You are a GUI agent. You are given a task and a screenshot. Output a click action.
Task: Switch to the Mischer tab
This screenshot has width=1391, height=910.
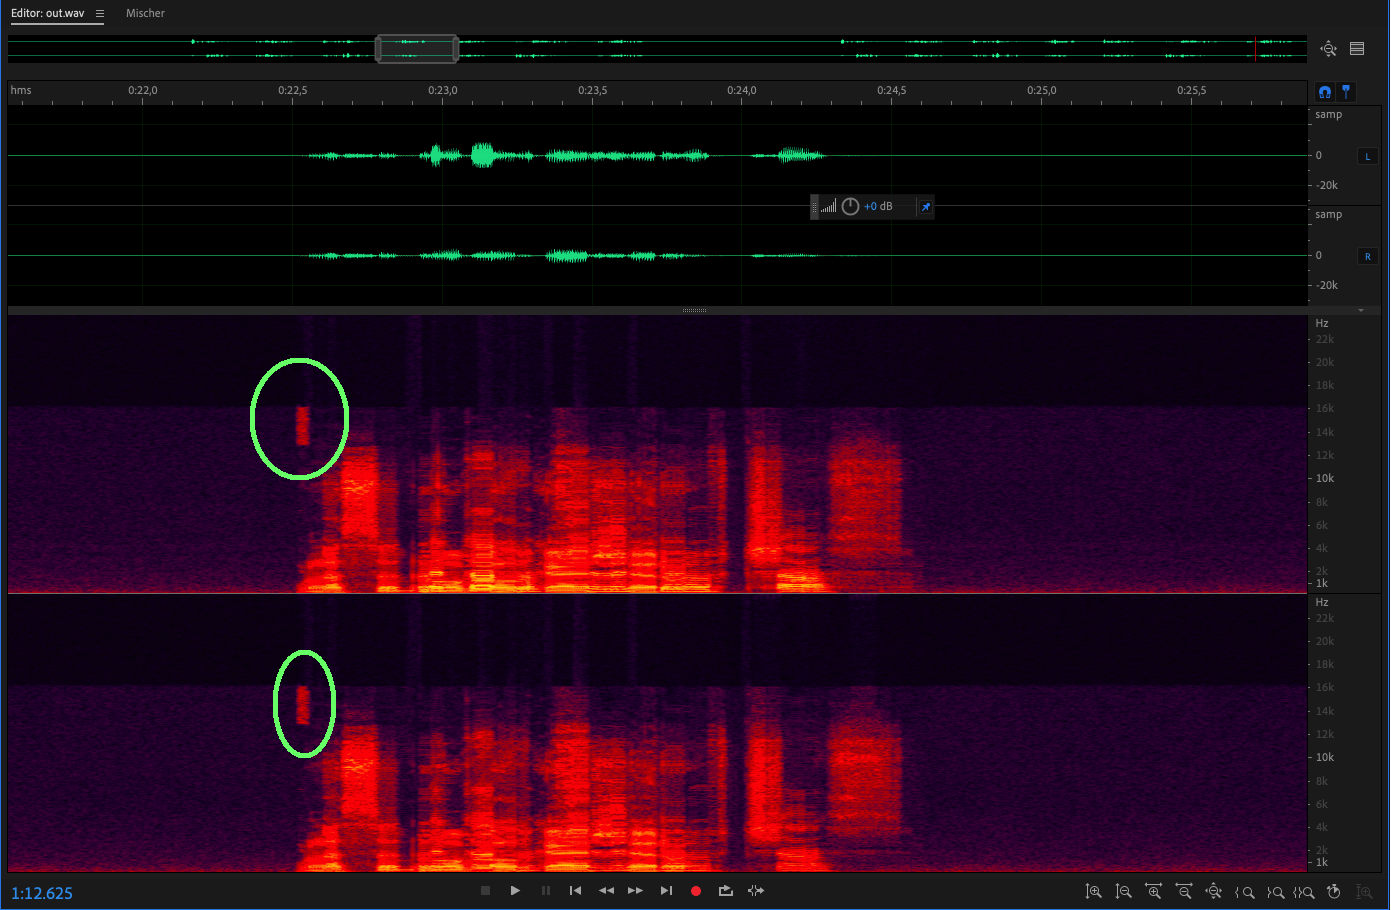tap(145, 14)
